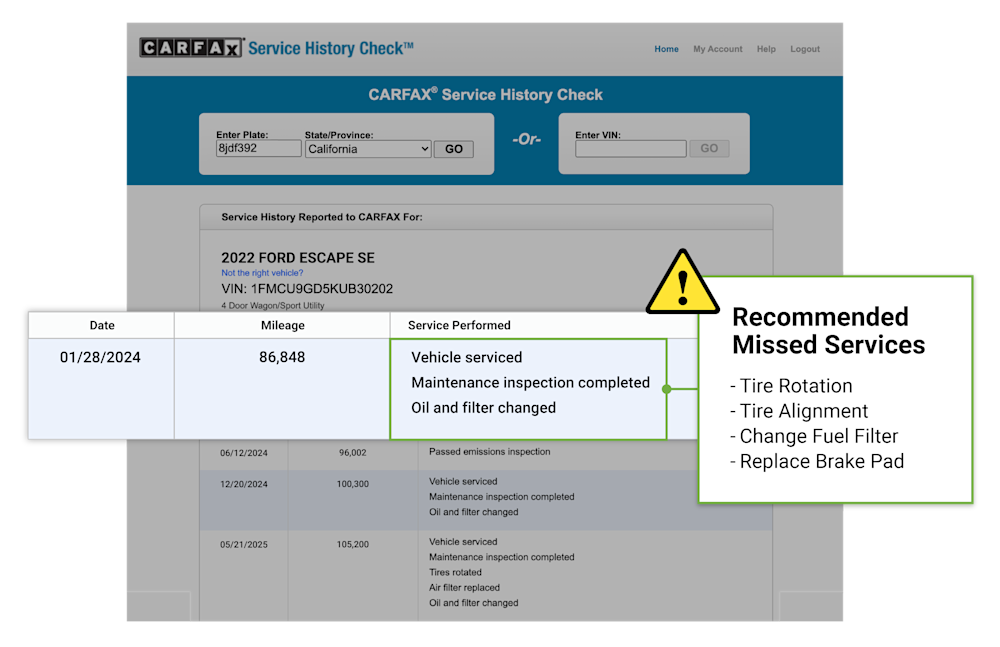The width and height of the screenshot is (1000, 647).
Task: Select the 96,002 mileage cell
Action: point(352,452)
